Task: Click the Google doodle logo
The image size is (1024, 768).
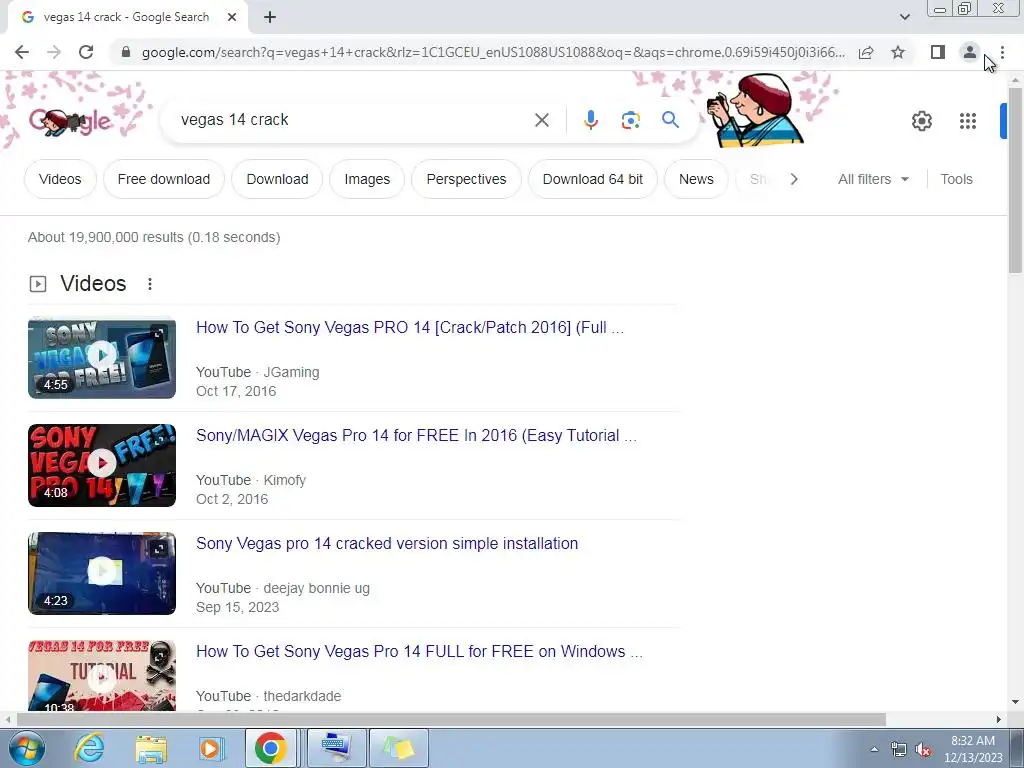Action: pos(71,121)
